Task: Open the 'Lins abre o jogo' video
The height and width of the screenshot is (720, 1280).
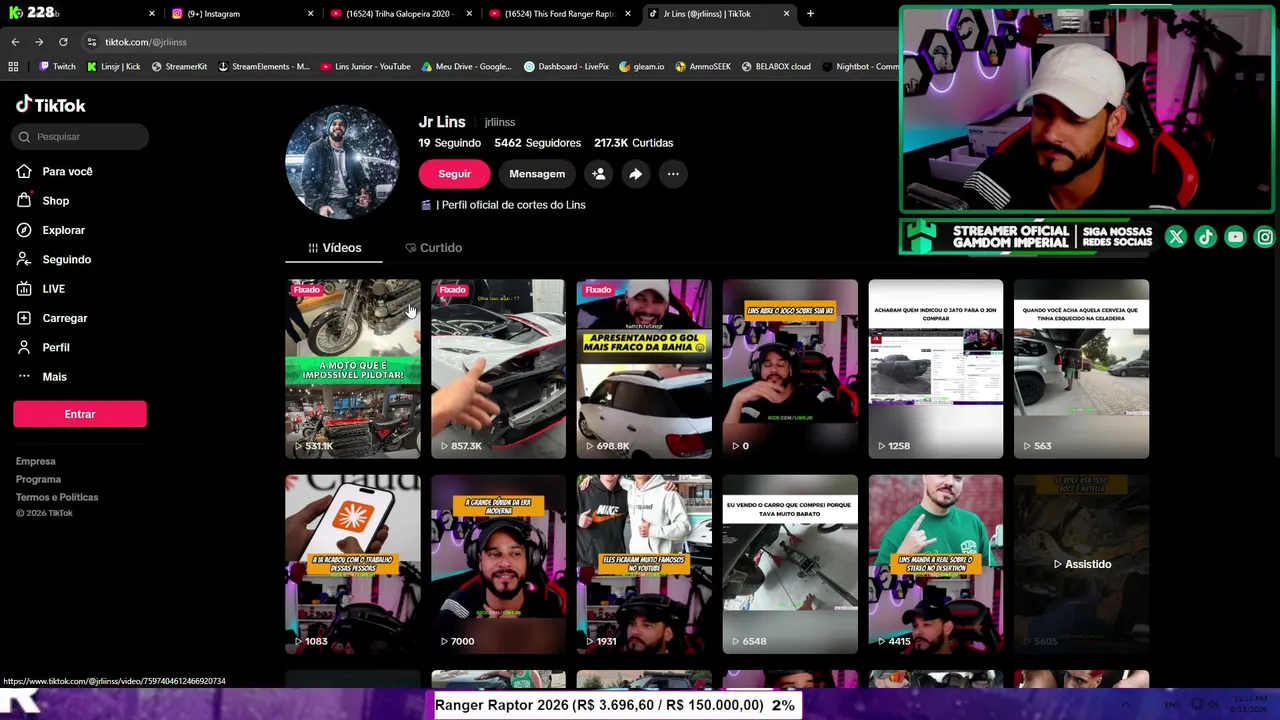Action: coord(790,369)
